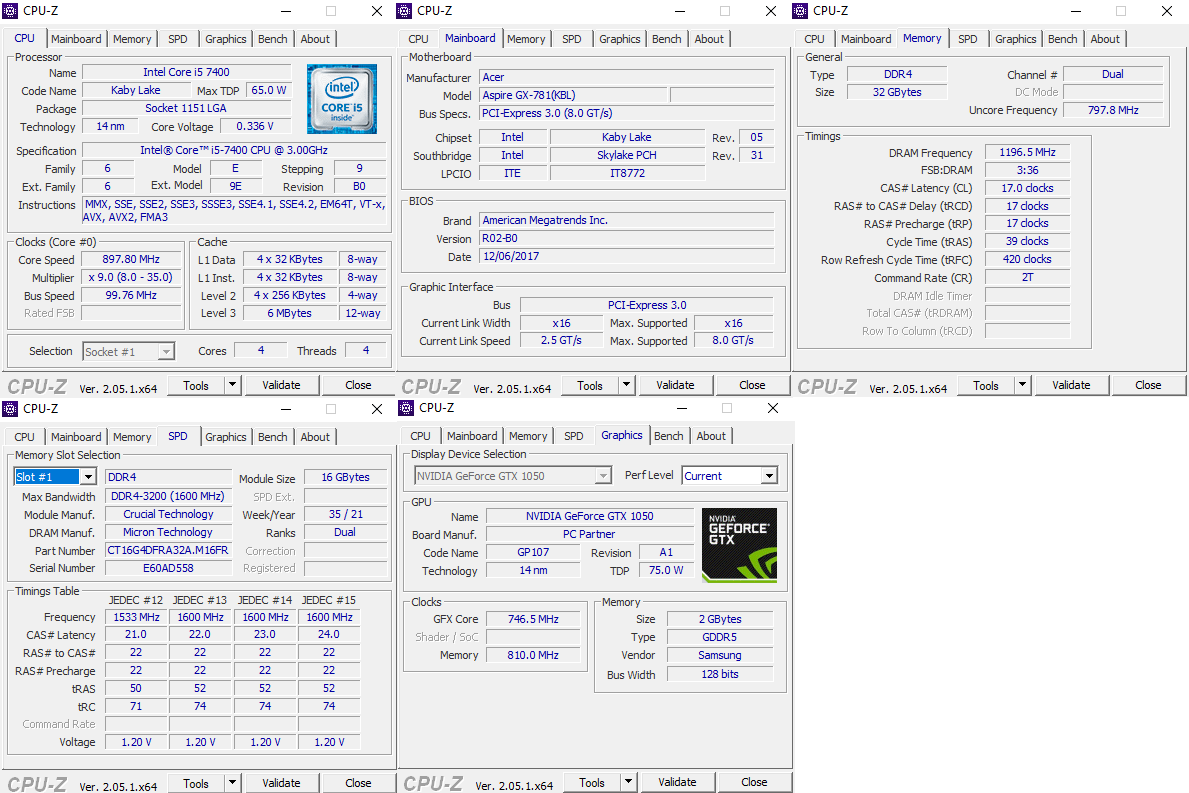Click the 32 GBytes memory size value
Image resolution: width=1189 pixels, height=793 pixels.
pos(897,92)
